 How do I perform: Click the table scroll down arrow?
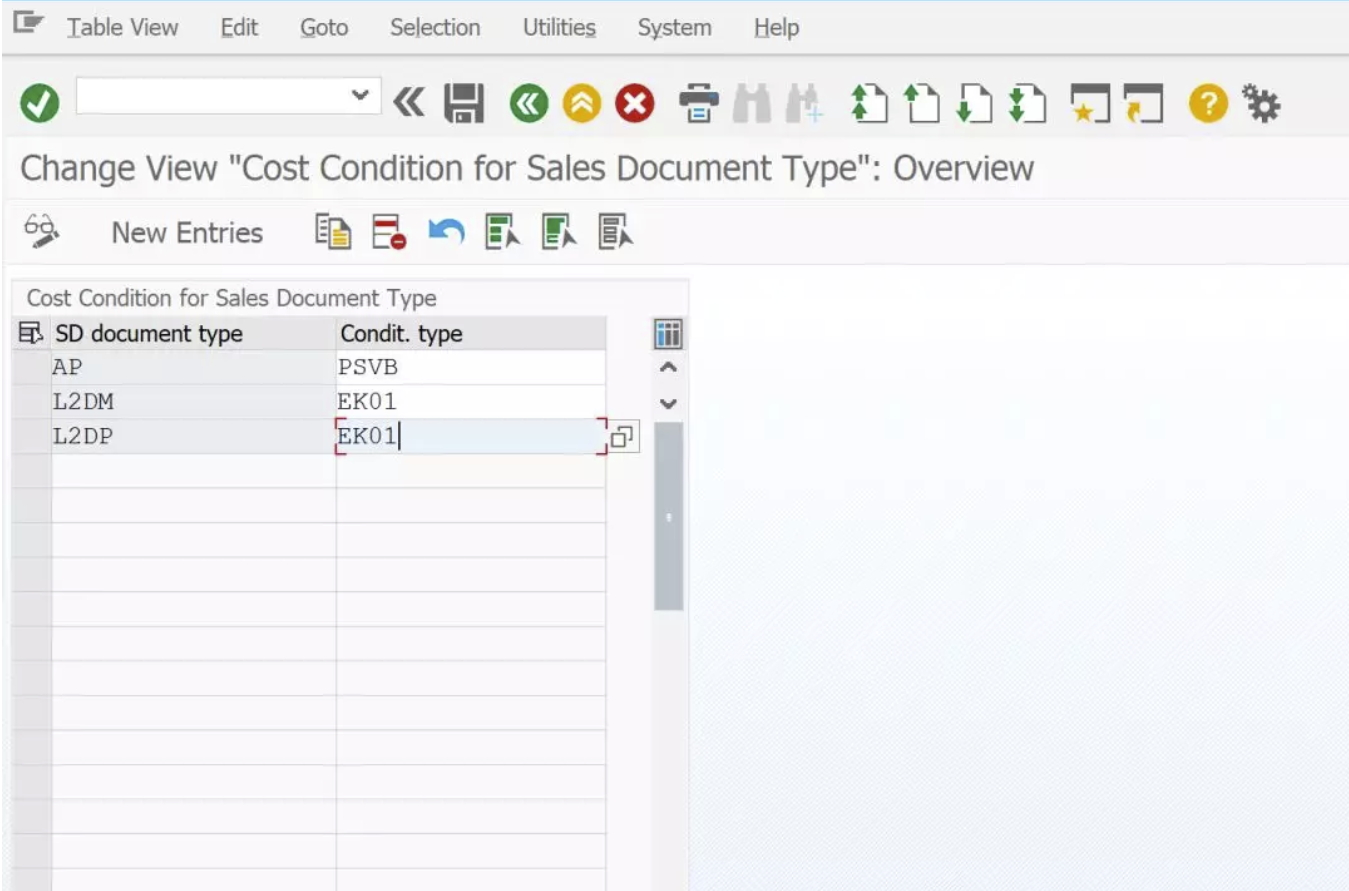coord(669,404)
